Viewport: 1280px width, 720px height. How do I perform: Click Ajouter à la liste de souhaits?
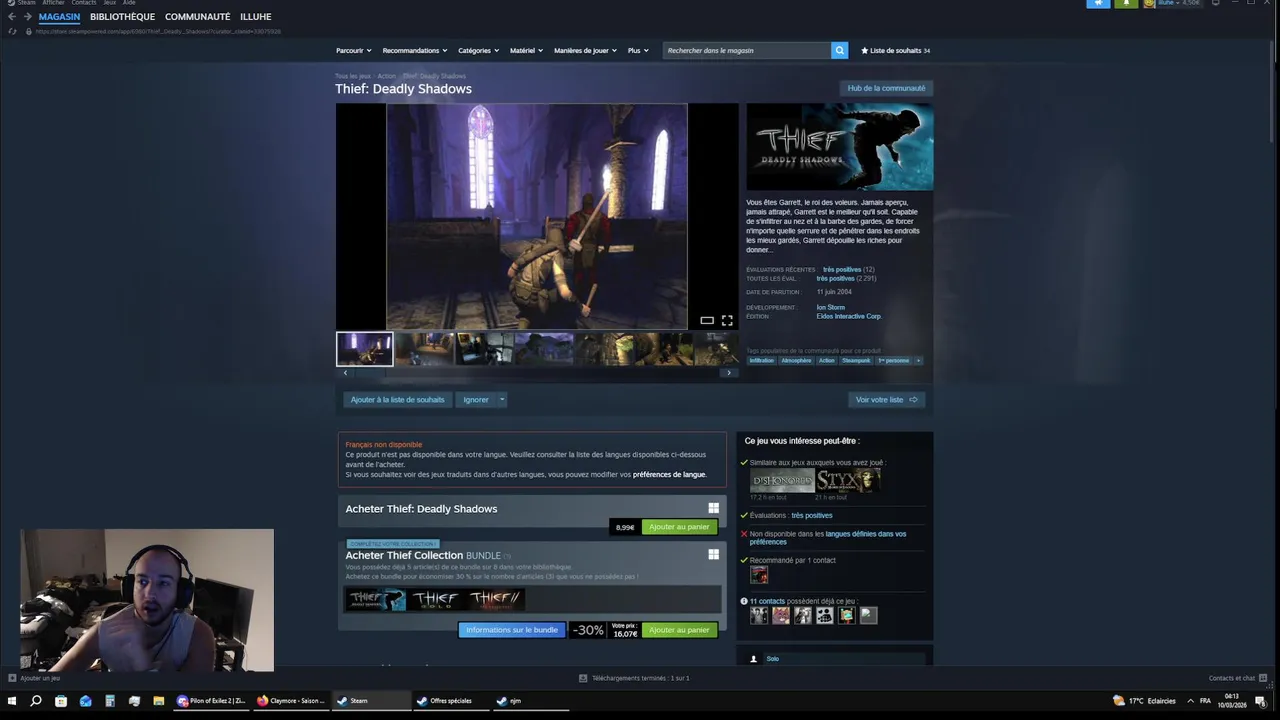pyautogui.click(x=397, y=399)
